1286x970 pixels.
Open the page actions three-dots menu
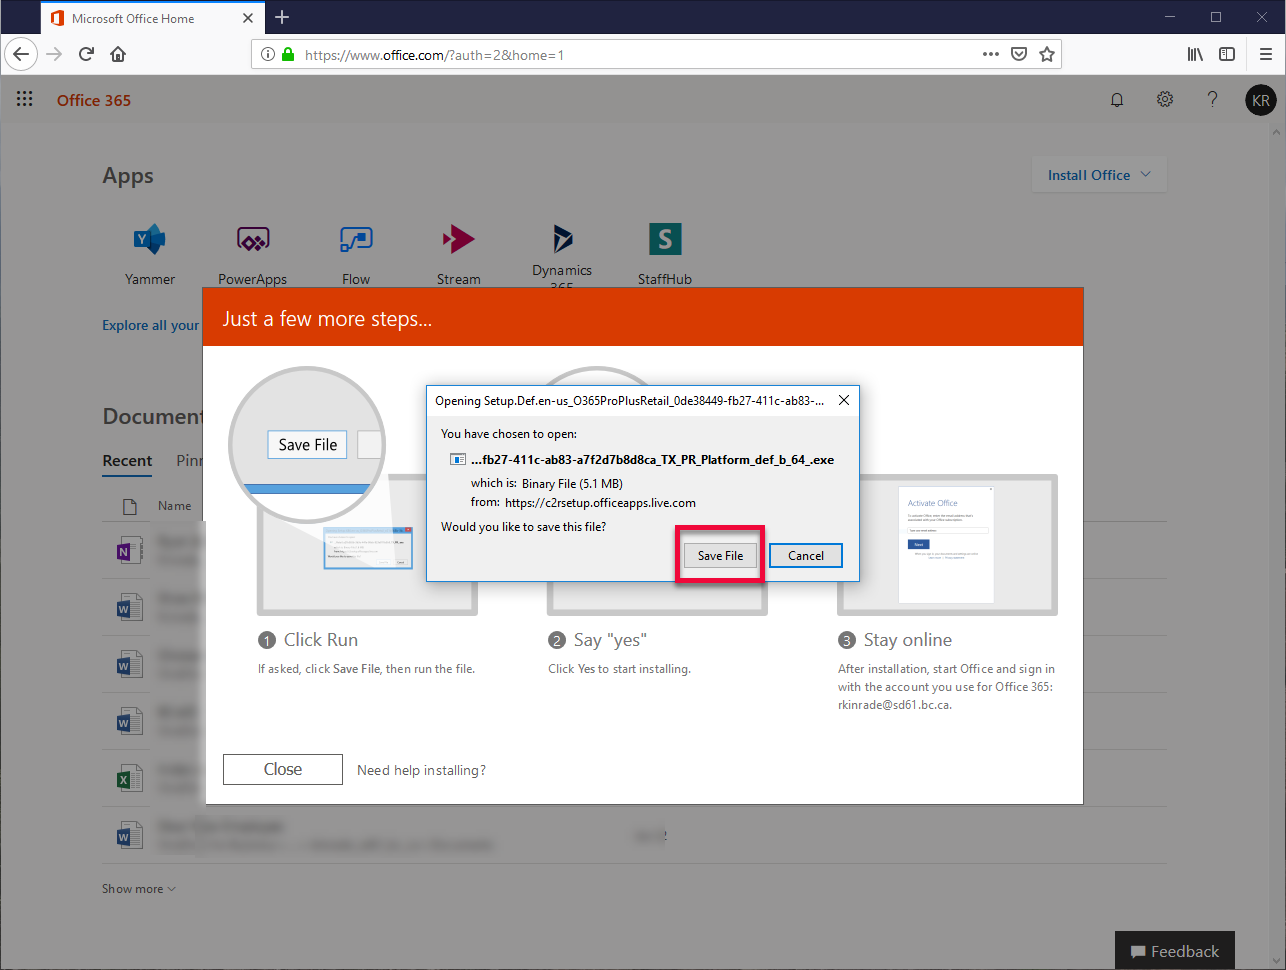tap(991, 54)
